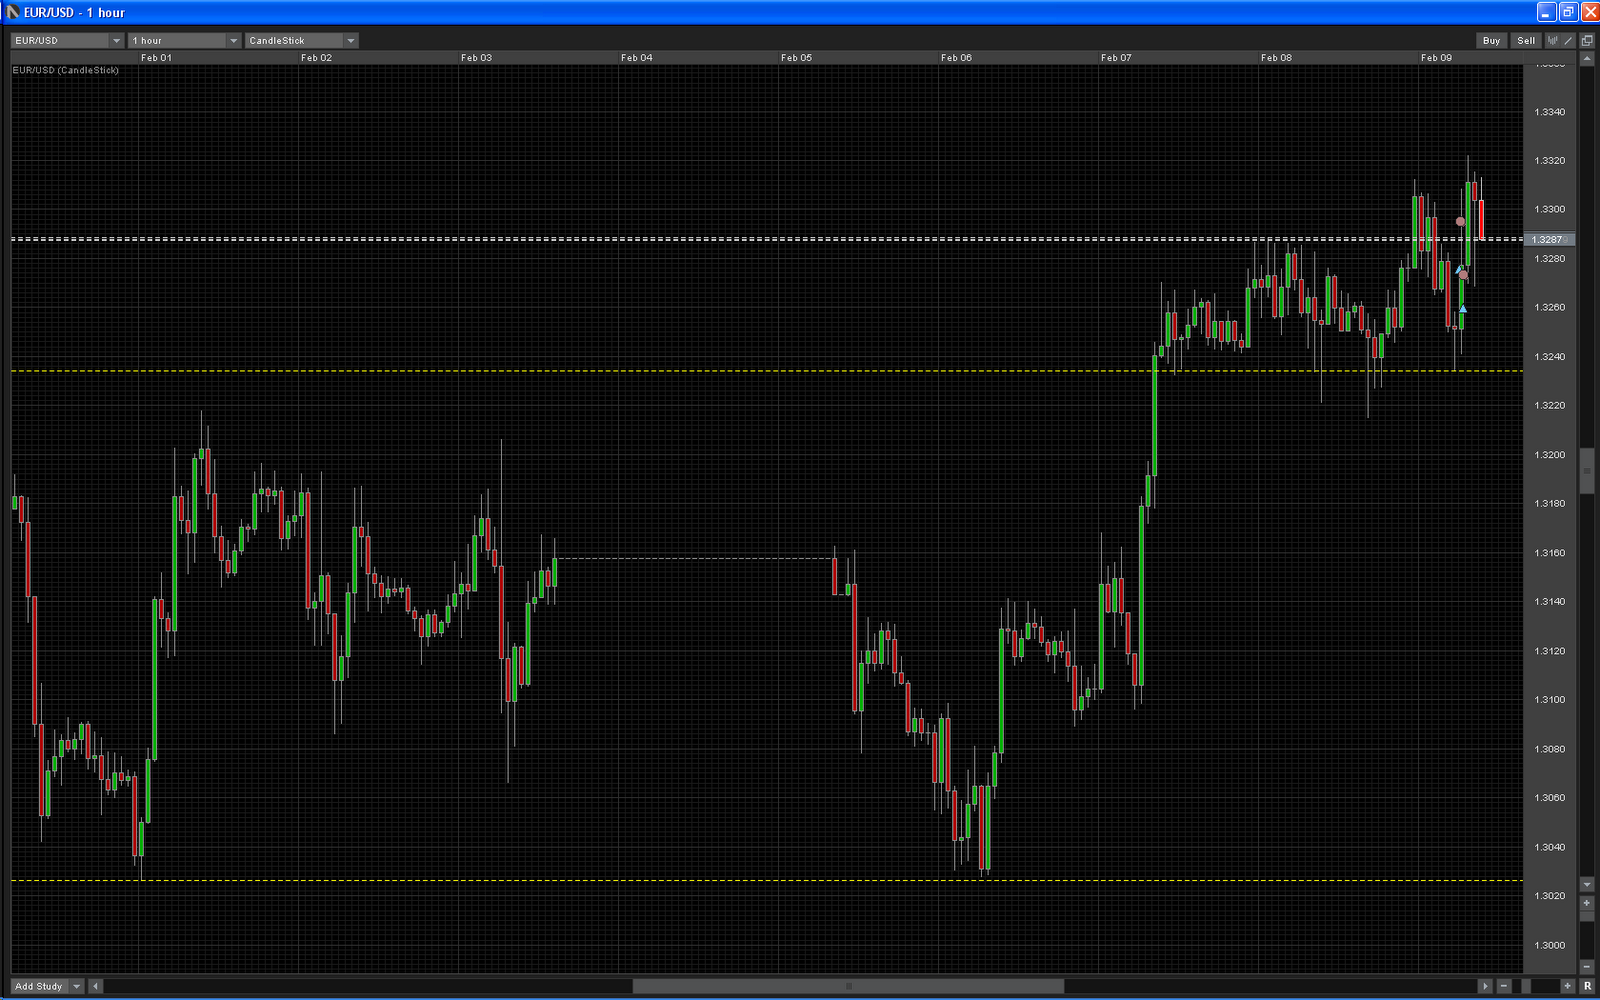Click the left arrow of horizontal scrollbar
This screenshot has height=1000, width=1600.
tap(95, 986)
